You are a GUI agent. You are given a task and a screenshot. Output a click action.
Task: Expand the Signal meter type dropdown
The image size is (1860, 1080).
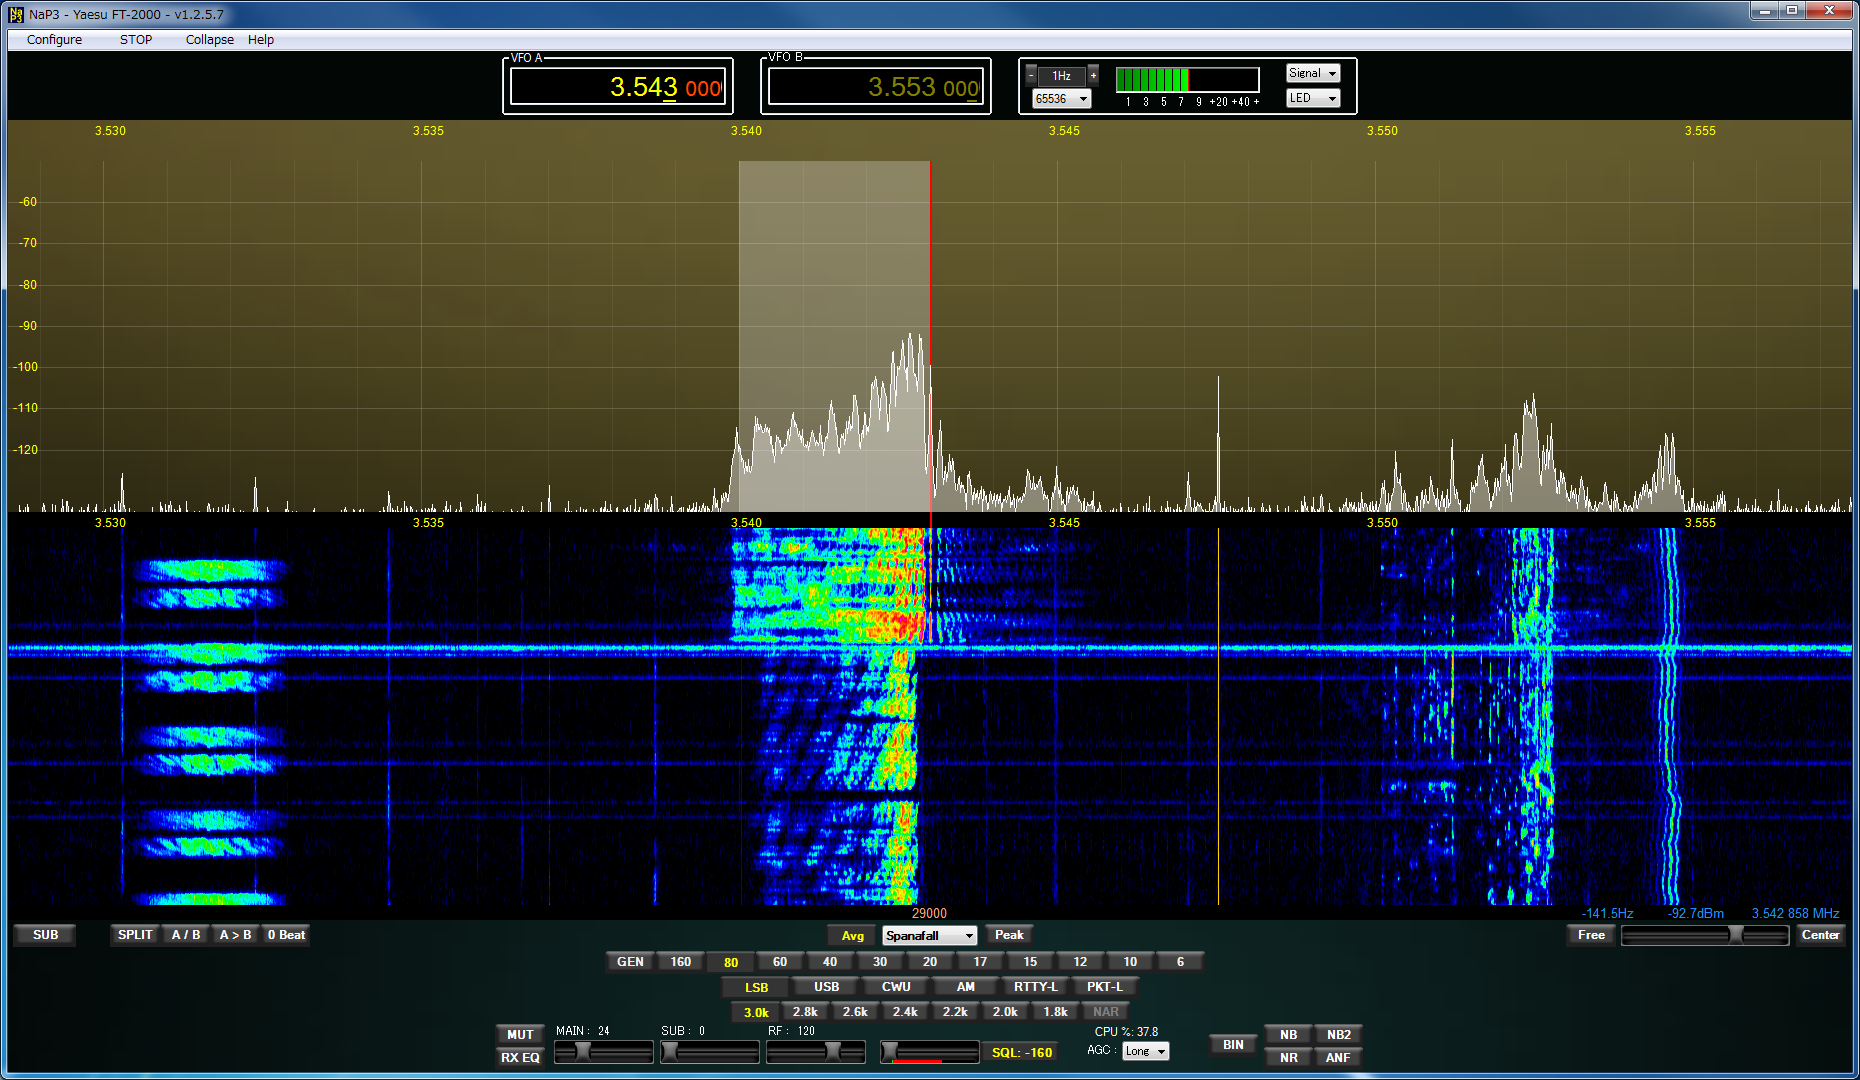pos(1312,73)
